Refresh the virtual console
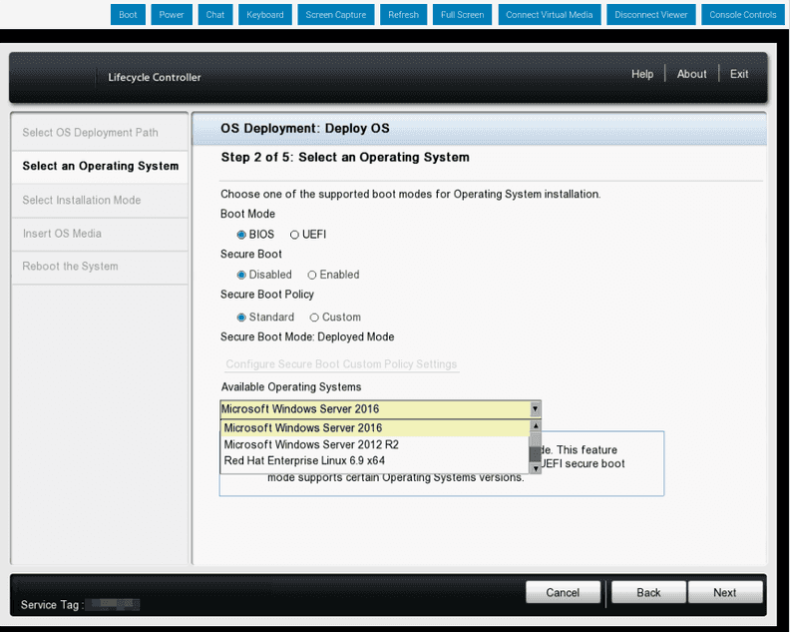790x632 pixels. tap(404, 15)
